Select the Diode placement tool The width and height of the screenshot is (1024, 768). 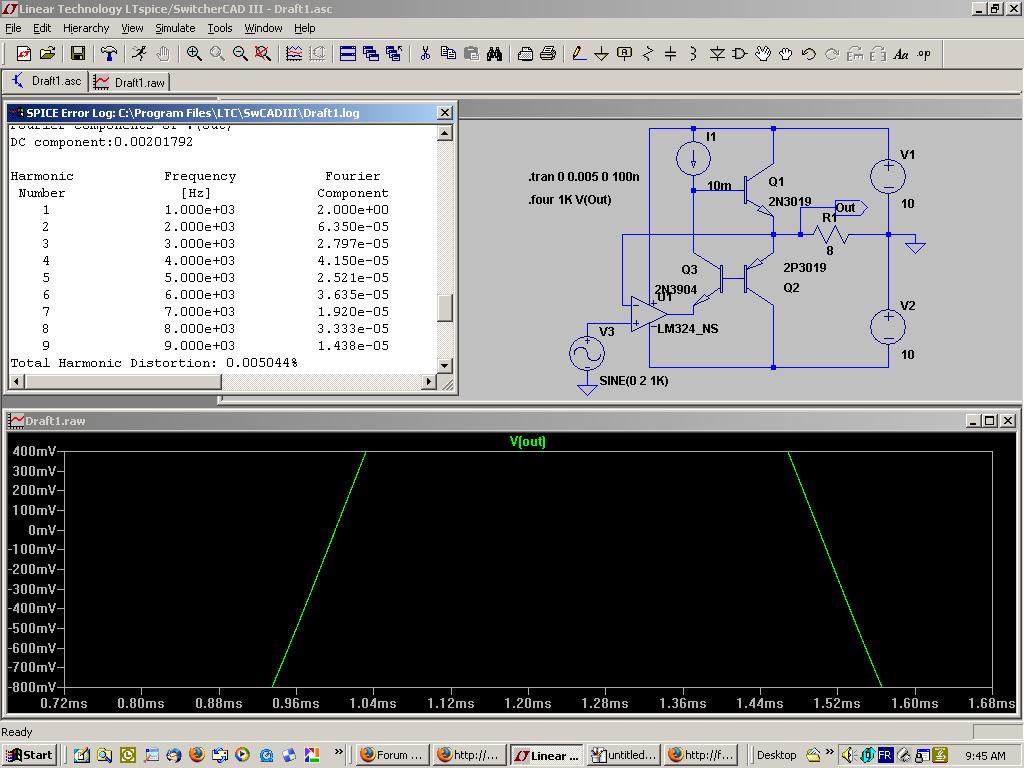tap(717, 54)
